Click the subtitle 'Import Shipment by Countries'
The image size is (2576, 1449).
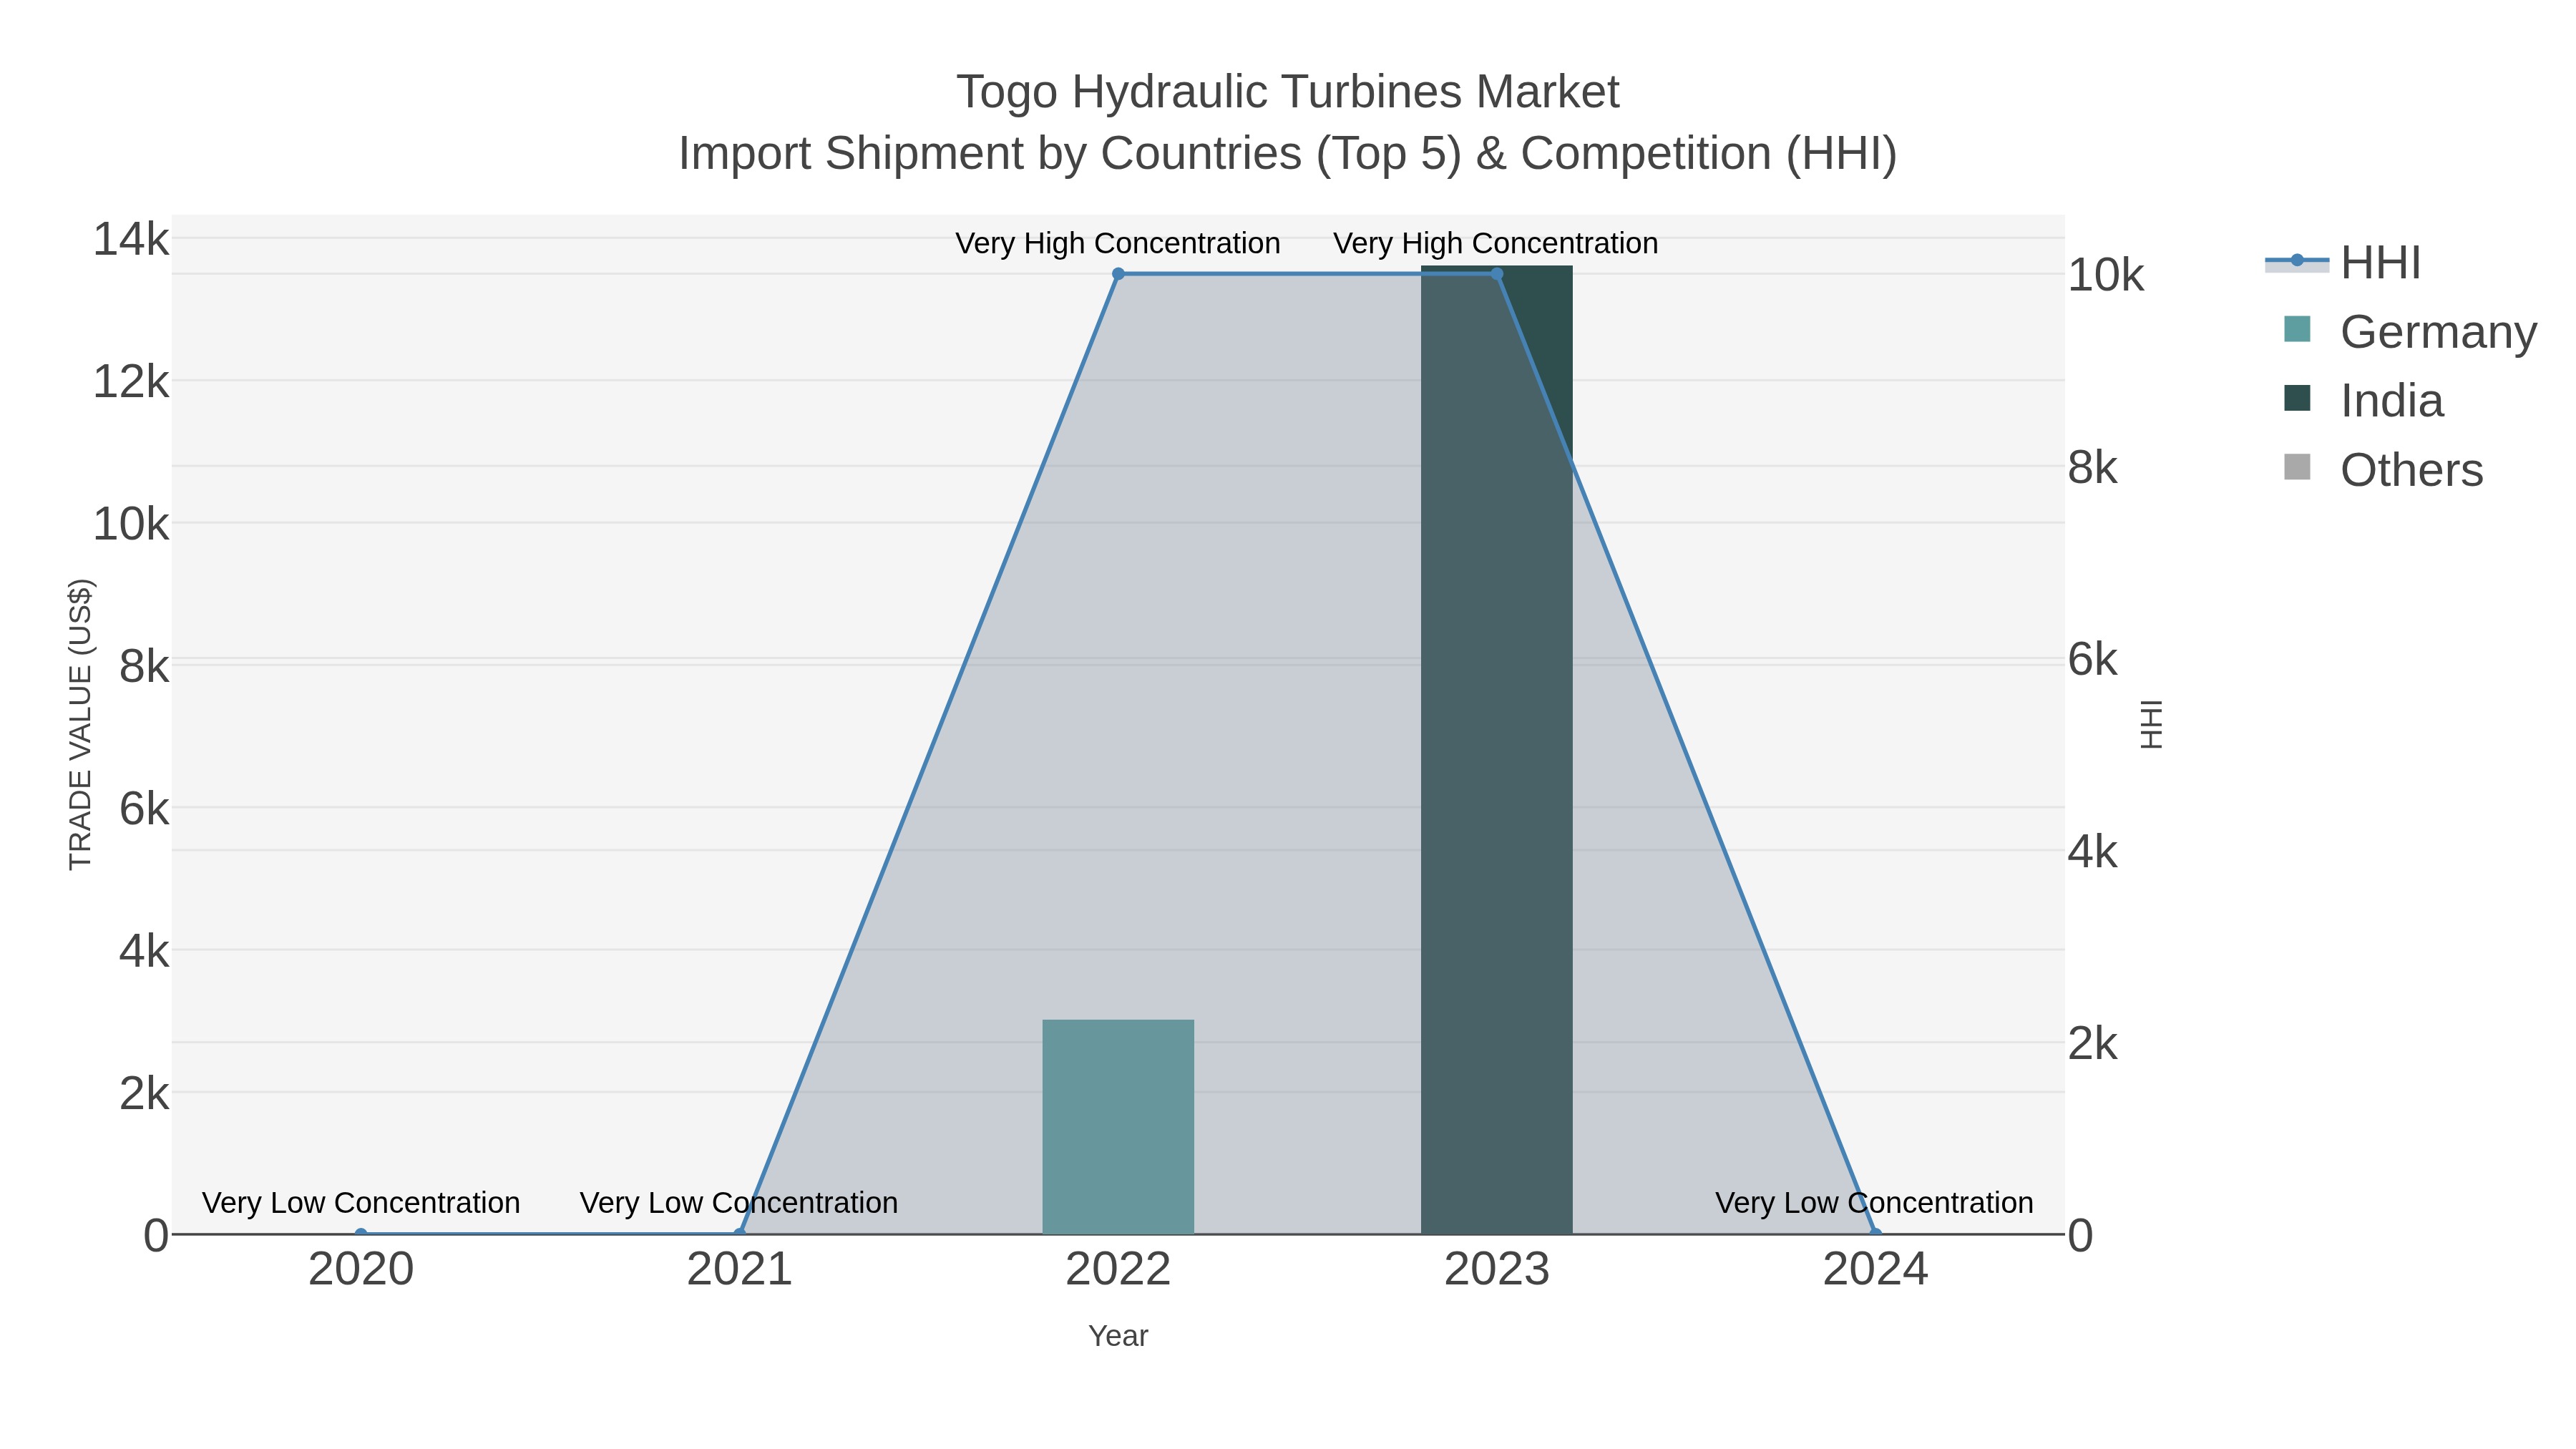click(x=989, y=154)
